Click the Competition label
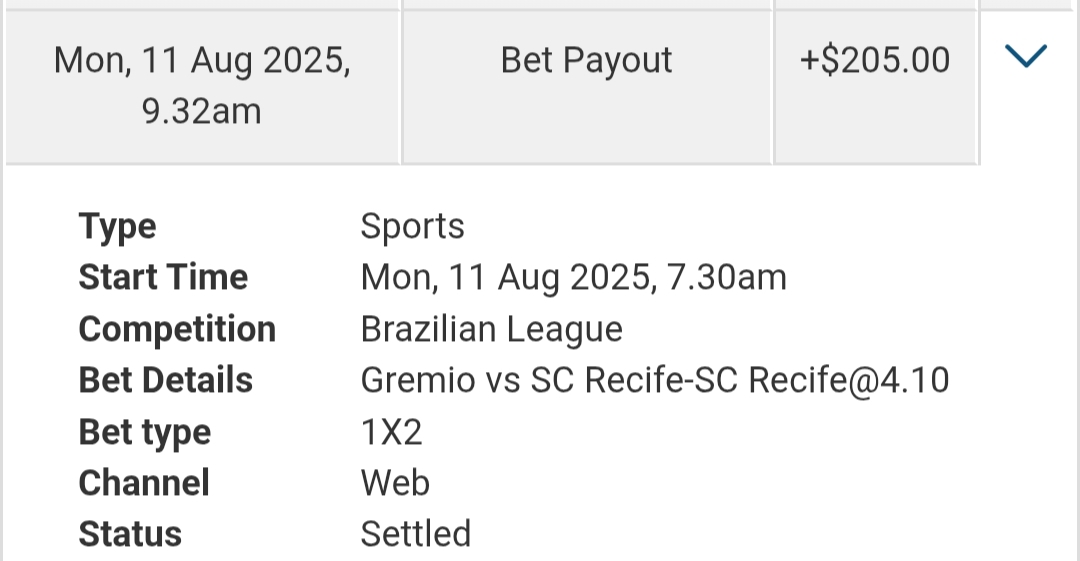The height and width of the screenshot is (561, 1080). [177, 329]
